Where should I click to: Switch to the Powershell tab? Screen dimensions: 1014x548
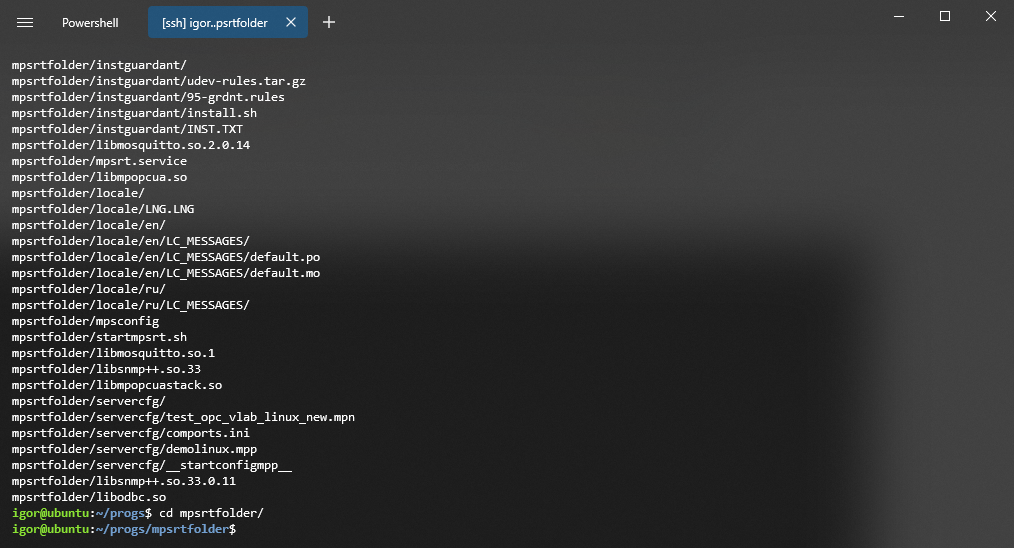pyautogui.click(x=90, y=23)
